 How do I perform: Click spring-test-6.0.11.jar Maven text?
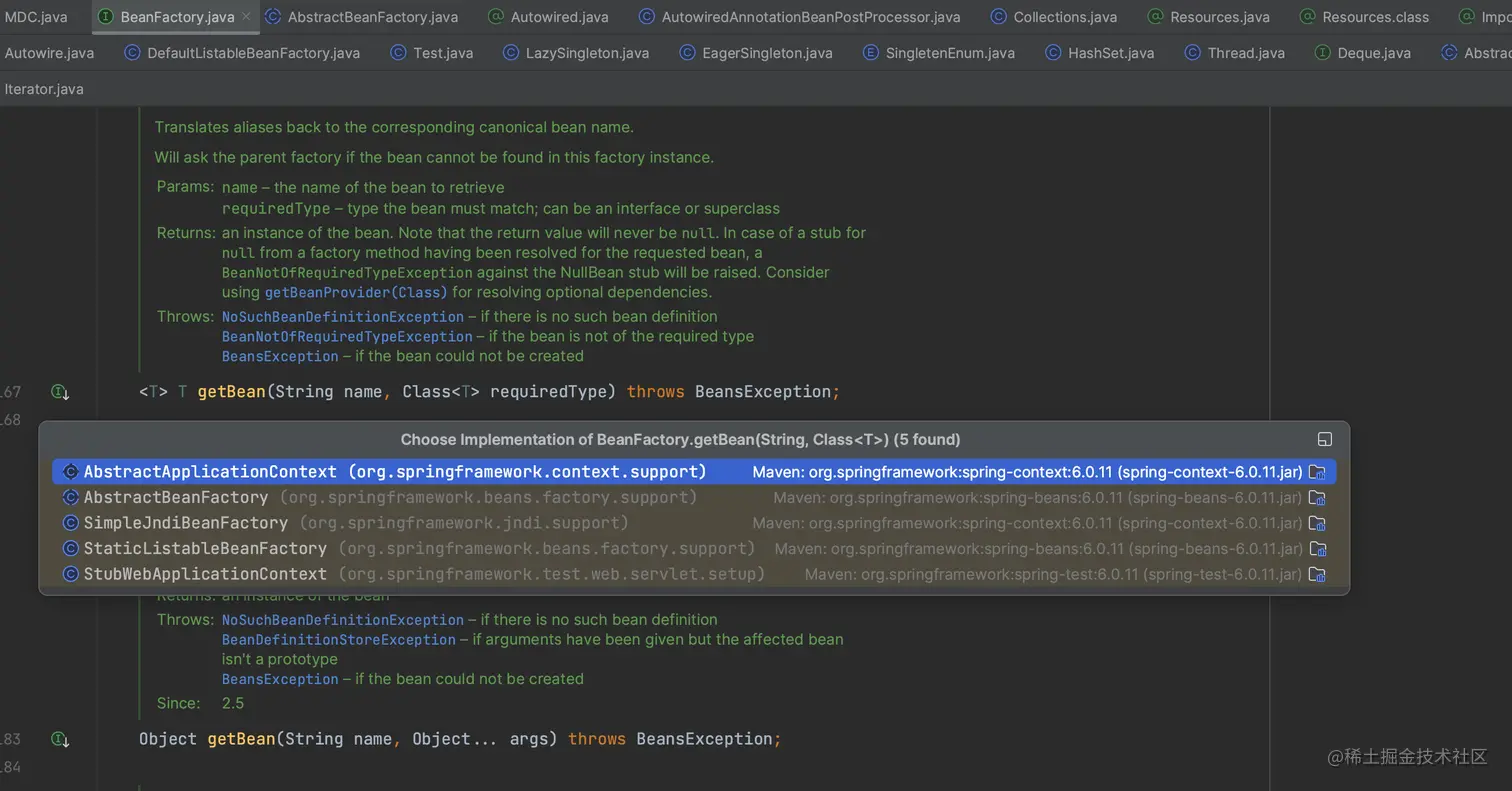coord(1054,574)
